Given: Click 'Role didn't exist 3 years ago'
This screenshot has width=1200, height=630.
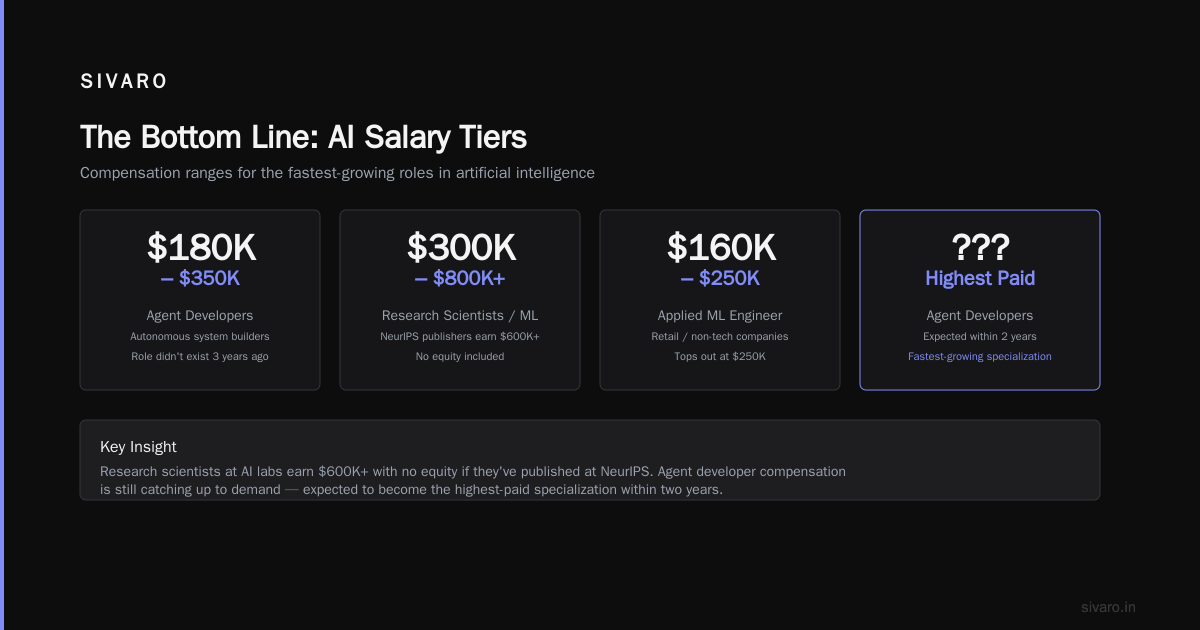Looking at the screenshot, I should [x=200, y=356].
